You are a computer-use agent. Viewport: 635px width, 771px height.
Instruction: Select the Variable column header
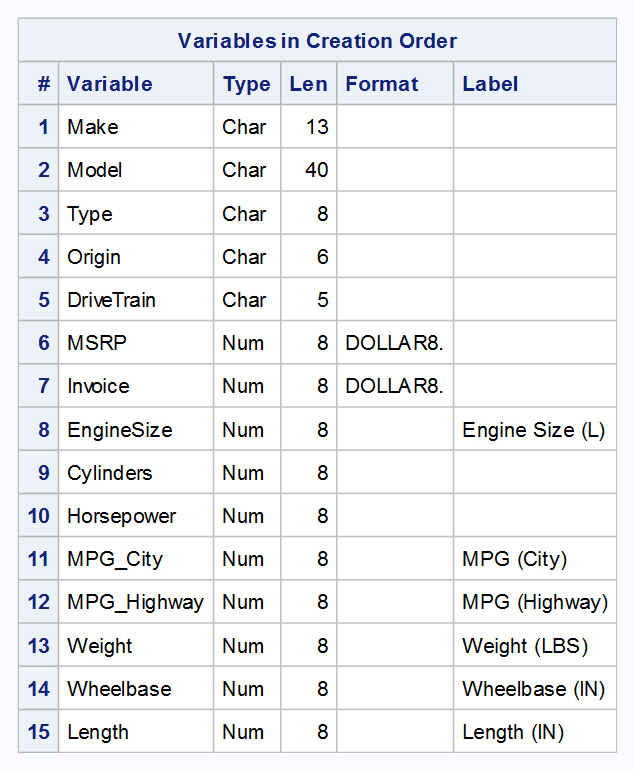110,84
